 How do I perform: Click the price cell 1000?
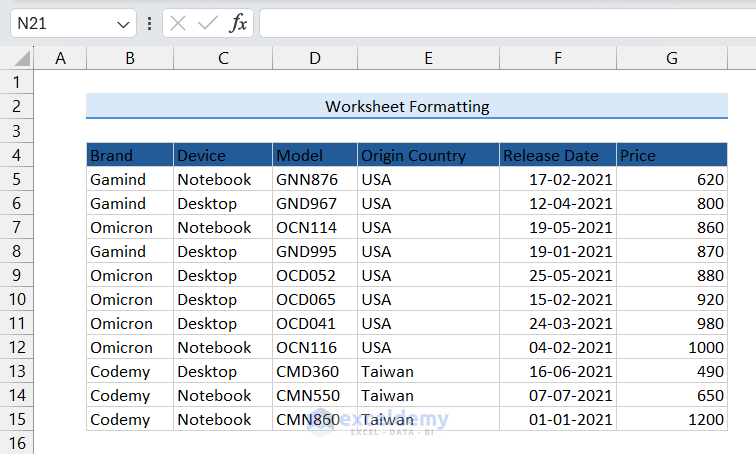pyautogui.click(x=672, y=347)
